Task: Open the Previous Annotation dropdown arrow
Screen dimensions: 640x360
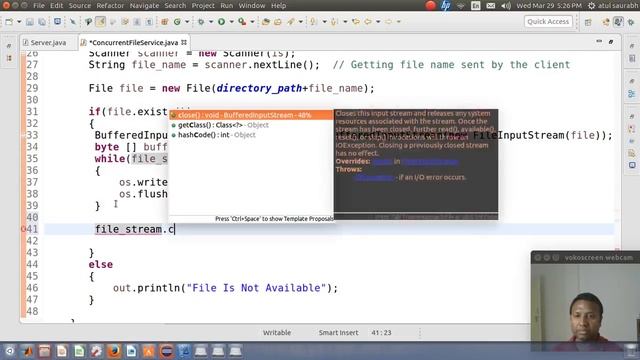Action: (x=345, y=22)
